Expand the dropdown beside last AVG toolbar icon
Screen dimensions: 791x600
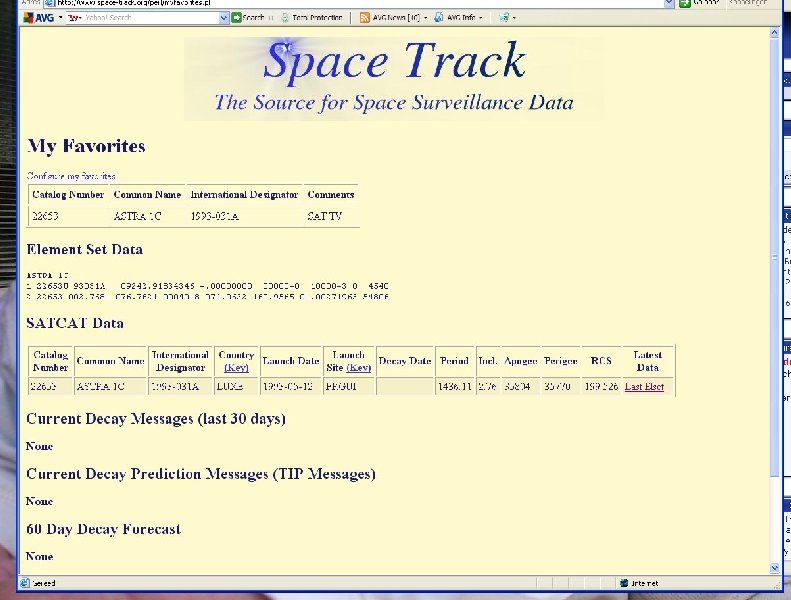coord(514,18)
